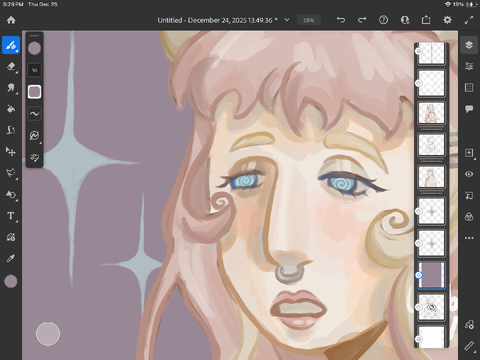Toggle layer visibility eye icon in taskbar
480x360 pixels.
(469, 174)
